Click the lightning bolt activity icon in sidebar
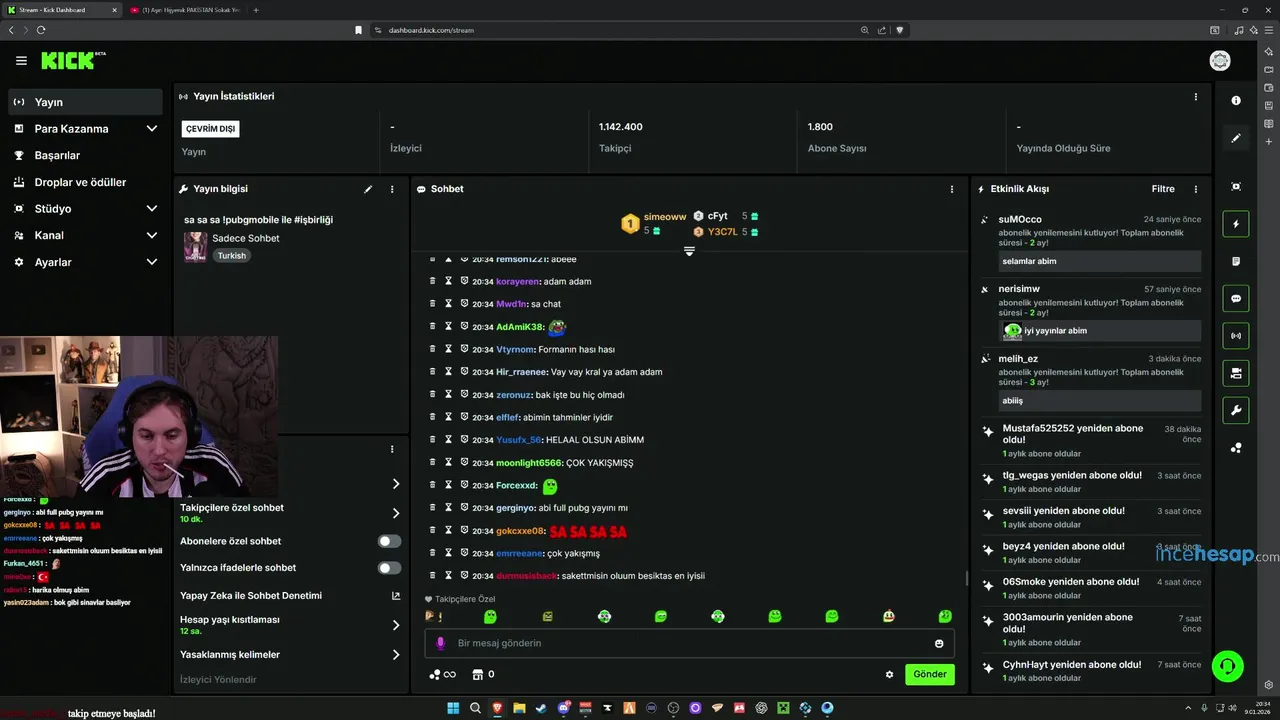 (x=1236, y=224)
